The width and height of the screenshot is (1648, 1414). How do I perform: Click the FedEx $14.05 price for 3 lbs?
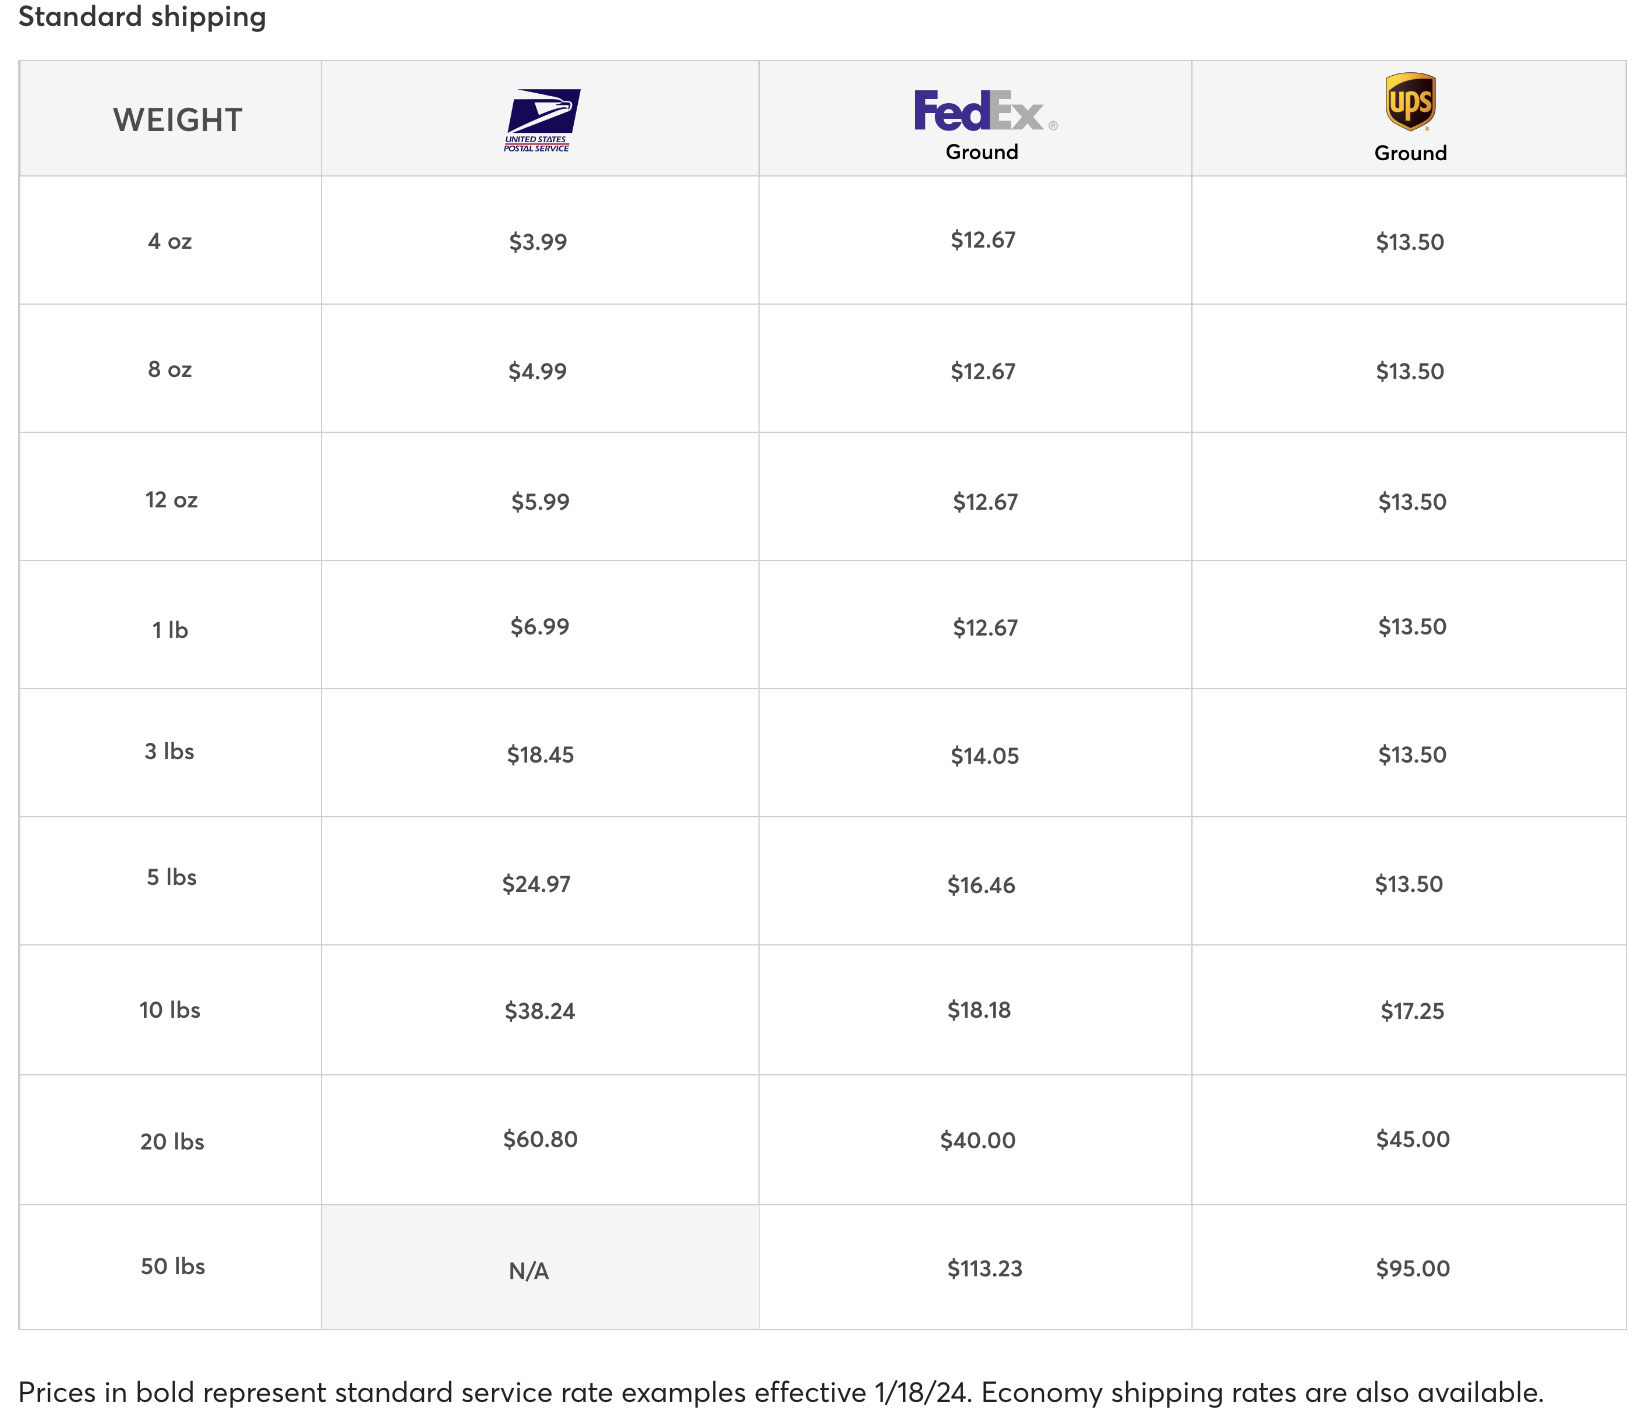pyautogui.click(x=985, y=756)
